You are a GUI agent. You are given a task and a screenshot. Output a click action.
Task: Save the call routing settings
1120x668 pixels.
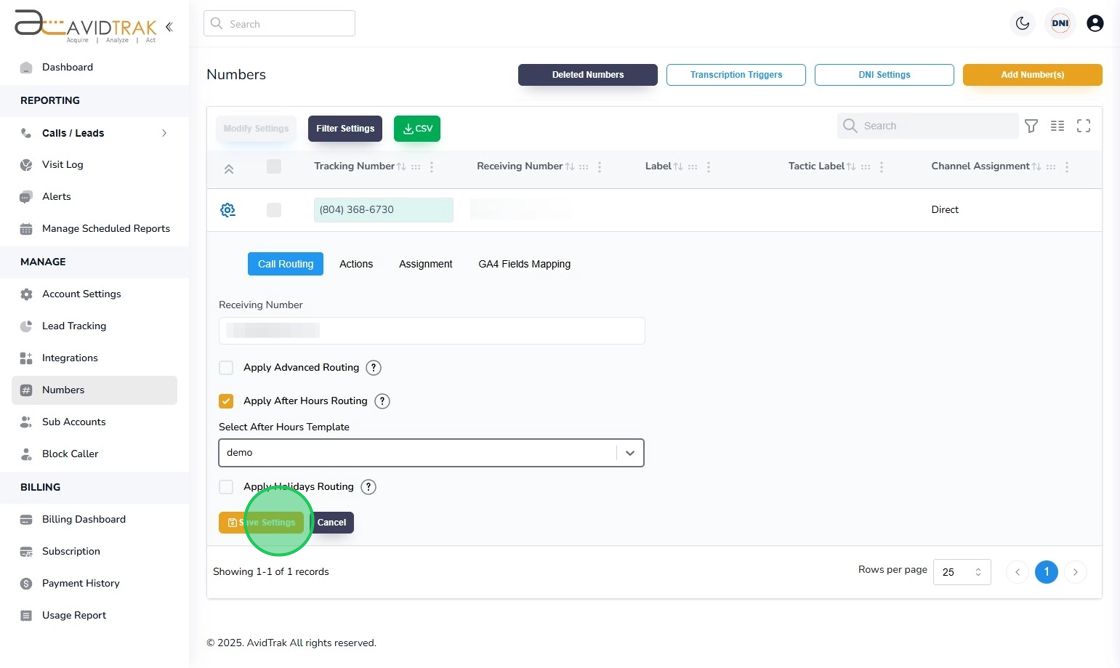(261, 522)
